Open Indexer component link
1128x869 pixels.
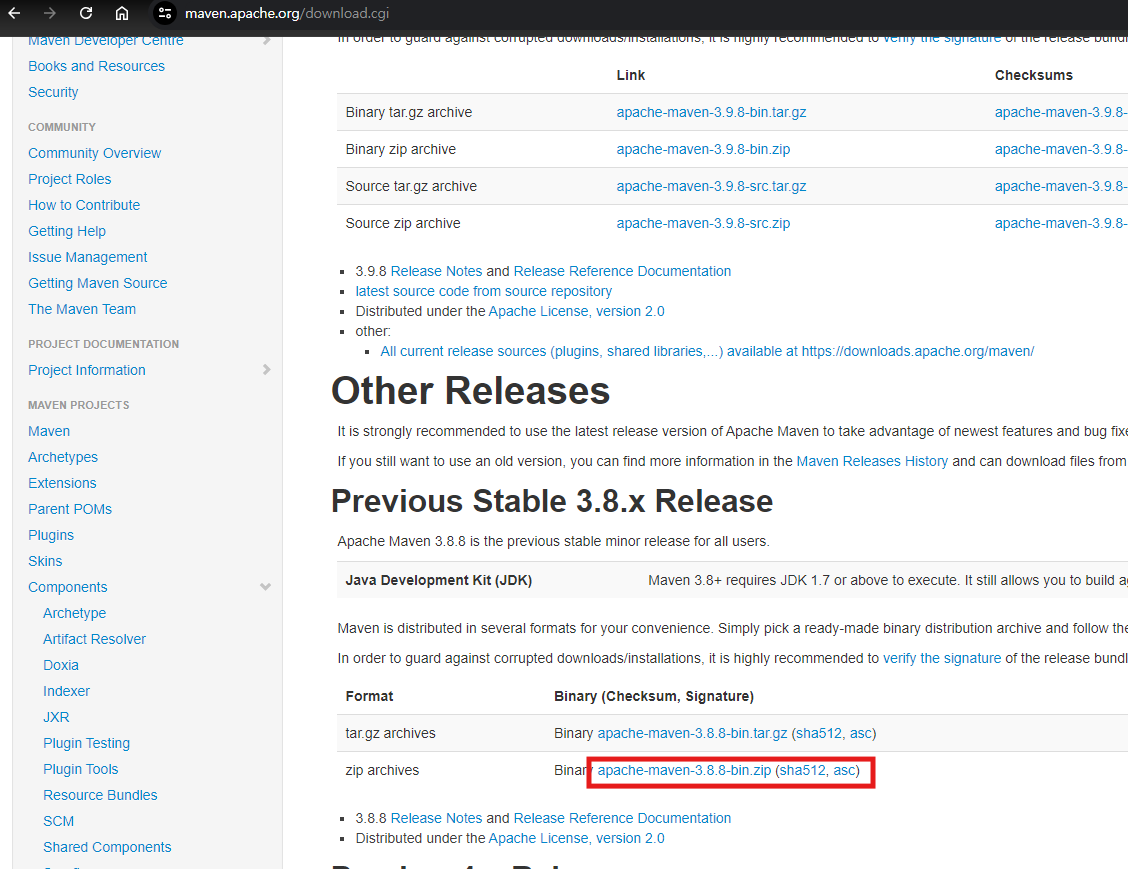pos(66,691)
